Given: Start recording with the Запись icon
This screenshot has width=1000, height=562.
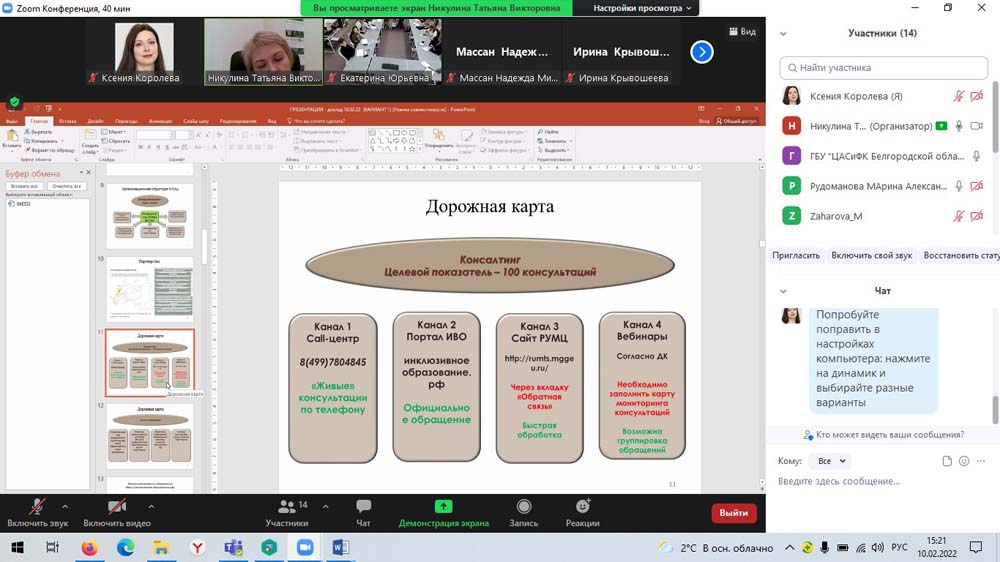Looking at the screenshot, I should click(523, 507).
